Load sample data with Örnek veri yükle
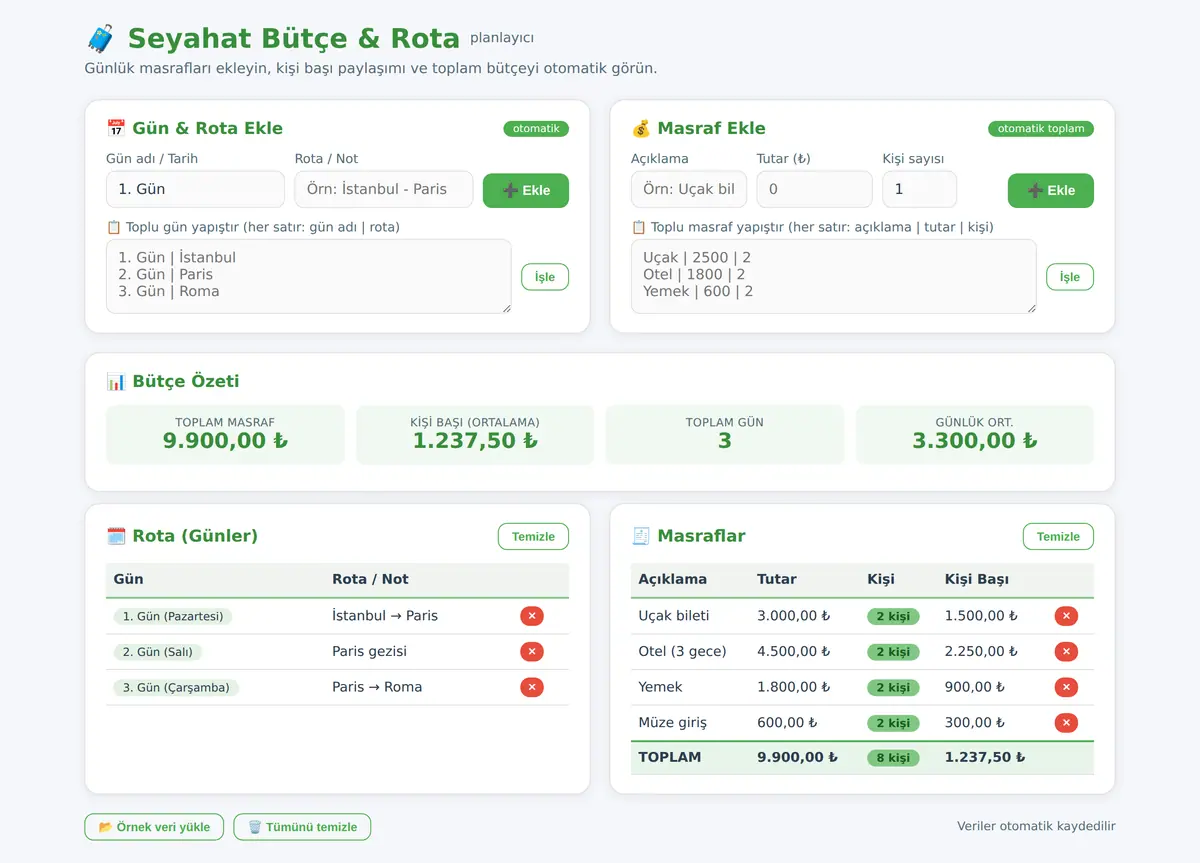 tap(154, 827)
